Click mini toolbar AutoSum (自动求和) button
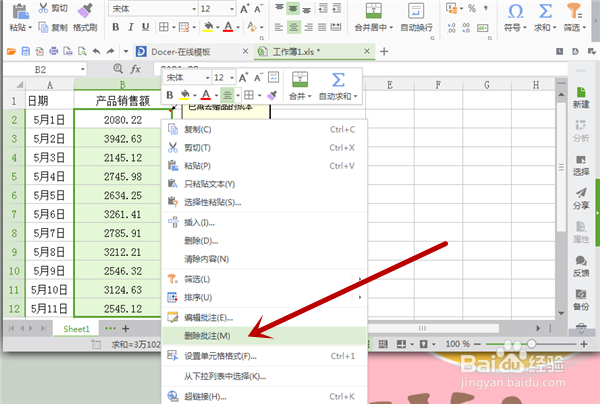Image resolution: width=600 pixels, height=404 pixels. [338, 86]
